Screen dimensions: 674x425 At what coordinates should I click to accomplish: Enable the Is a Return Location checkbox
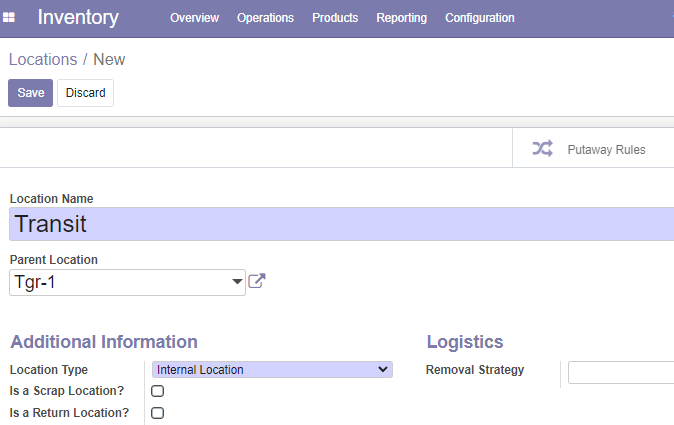click(157, 413)
